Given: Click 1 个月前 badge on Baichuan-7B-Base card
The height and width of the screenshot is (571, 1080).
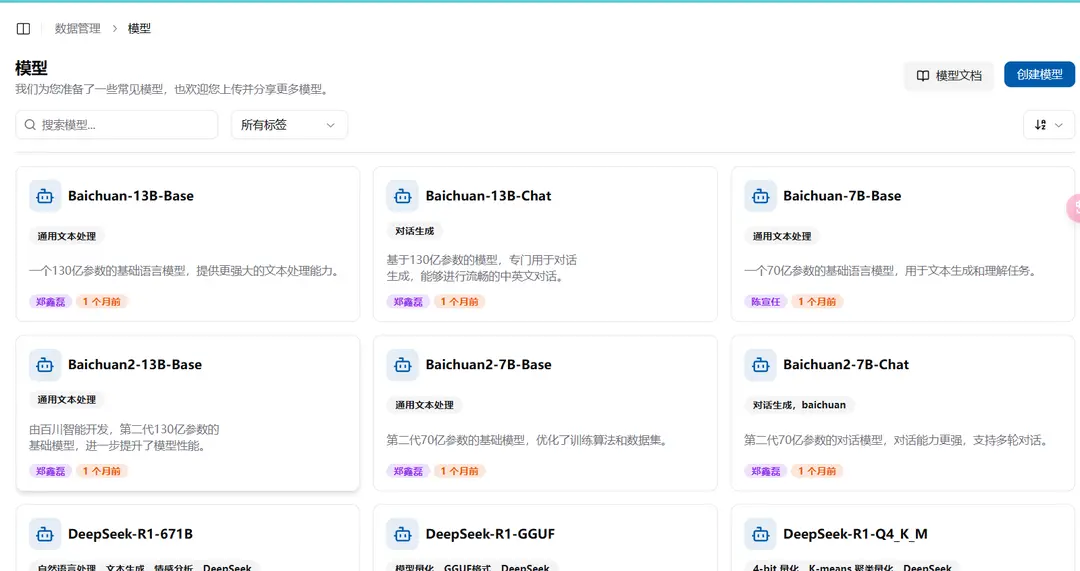Looking at the screenshot, I should [x=817, y=302].
